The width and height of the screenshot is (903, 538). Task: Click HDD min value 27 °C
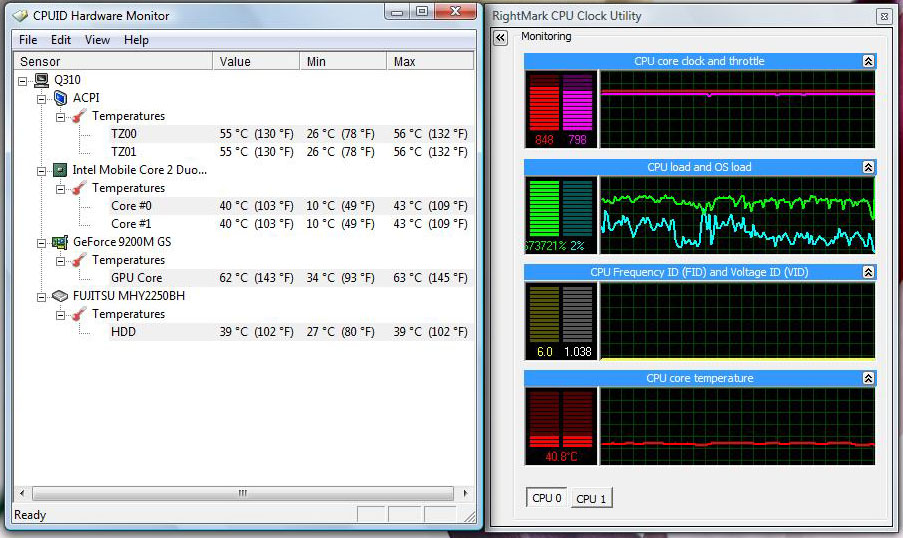pyautogui.click(x=340, y=332)
